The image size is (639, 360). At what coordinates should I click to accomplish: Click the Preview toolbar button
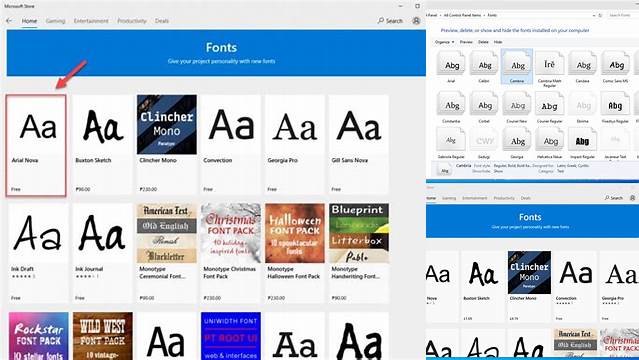pos(466,42)
